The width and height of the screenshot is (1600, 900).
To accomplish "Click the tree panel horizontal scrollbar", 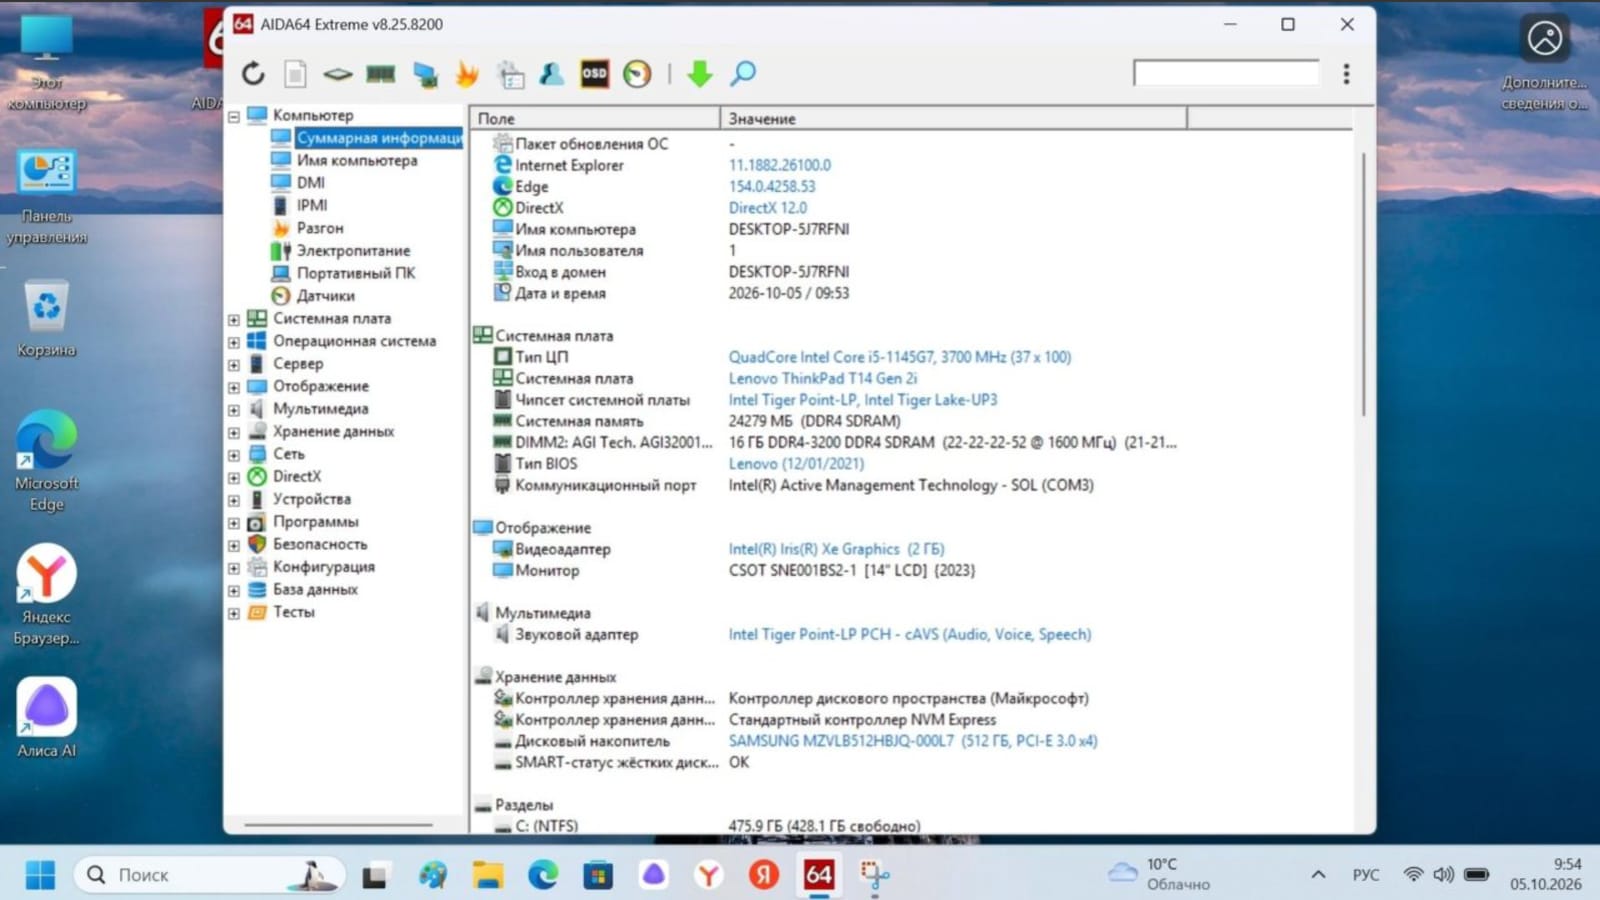I will click(338, 825).
